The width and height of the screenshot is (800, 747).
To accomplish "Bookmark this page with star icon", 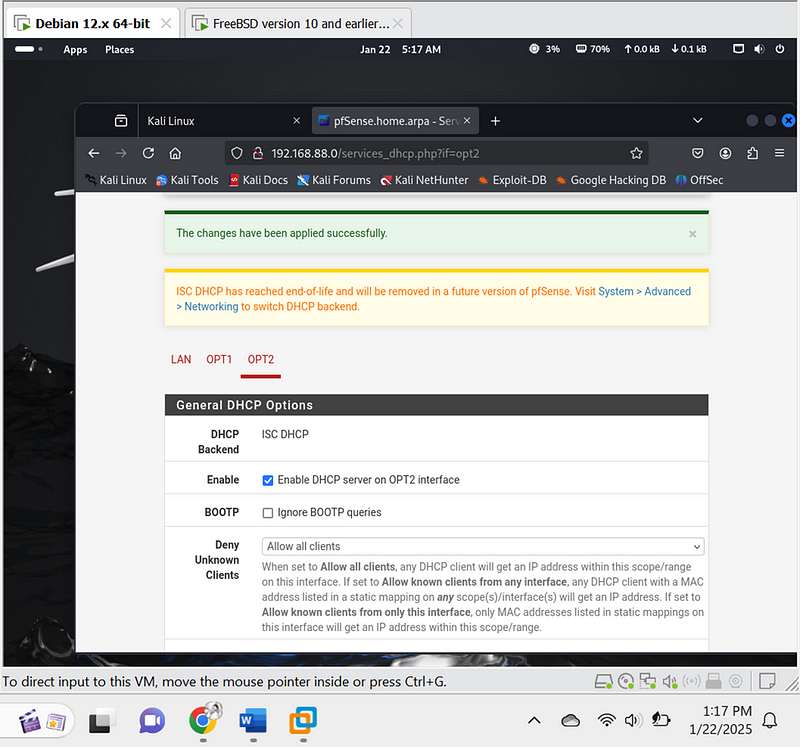I will [x=636, y=153].
